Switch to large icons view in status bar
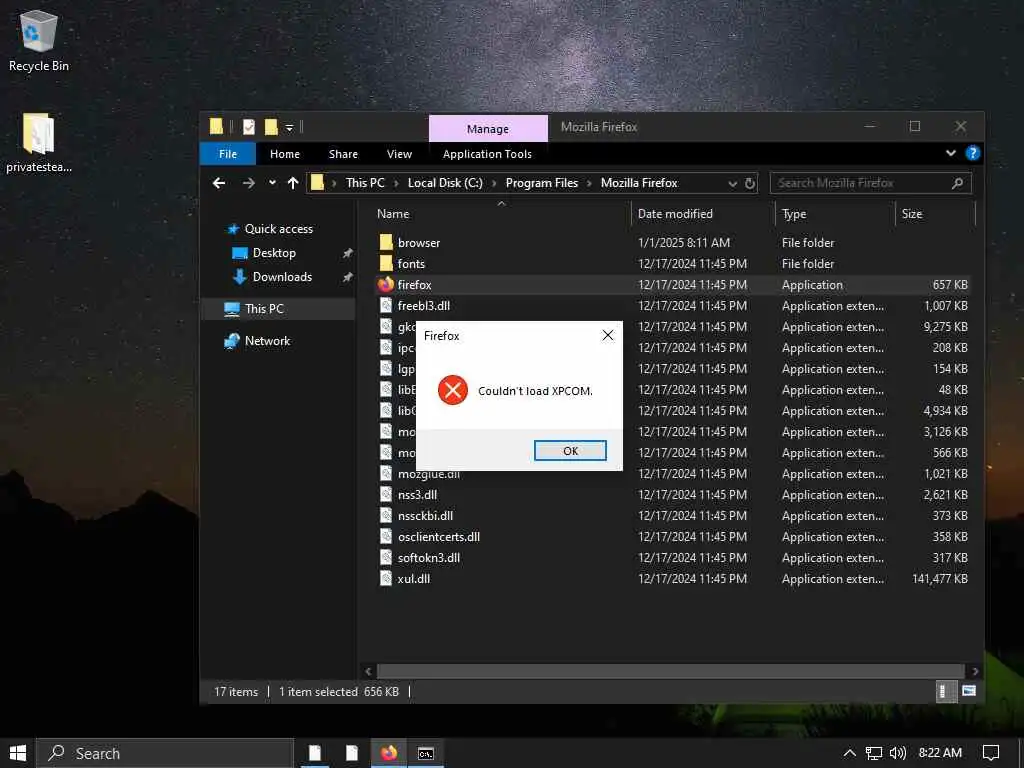 [x=968, y=691]
